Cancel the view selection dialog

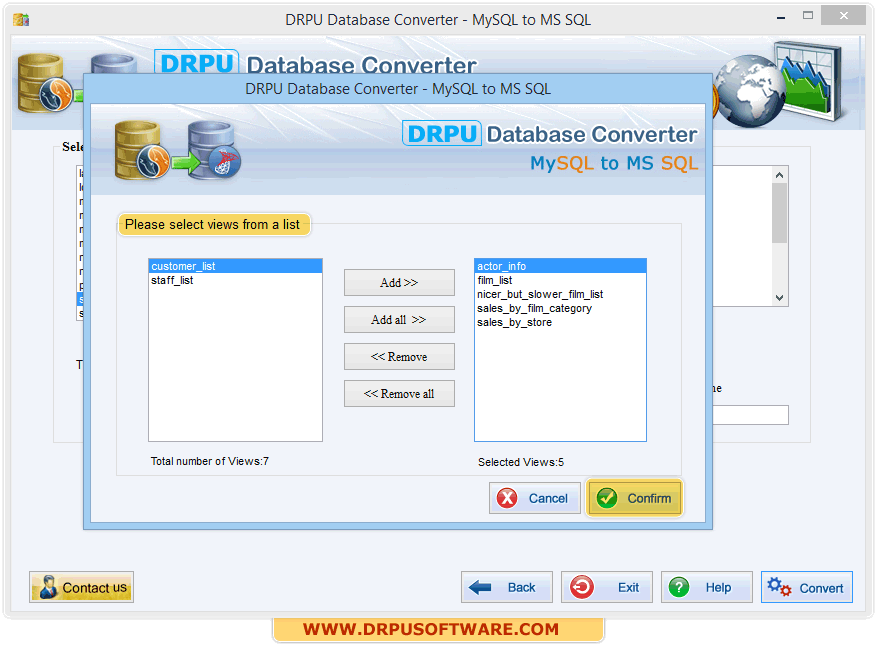coord(535,498)
